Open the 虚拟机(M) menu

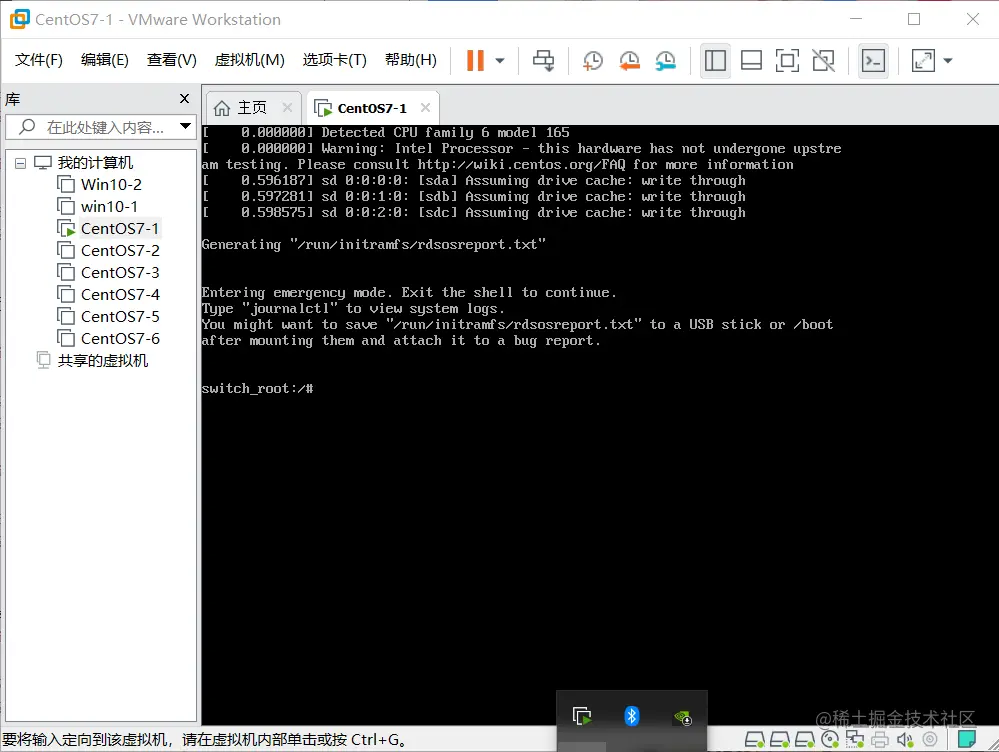(249, 60)
